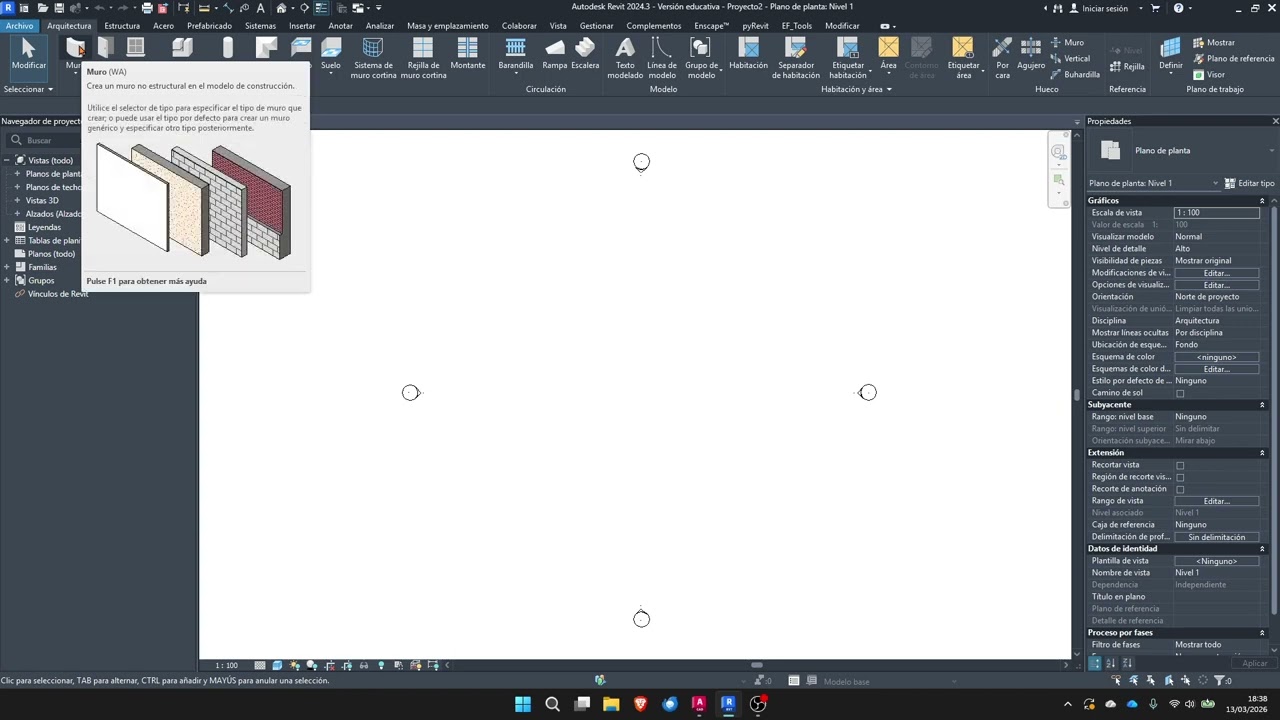1280x720 pixels.
Task: Toggle Región de recorte visible checkbox
Action: click(x=1180, y=477)
